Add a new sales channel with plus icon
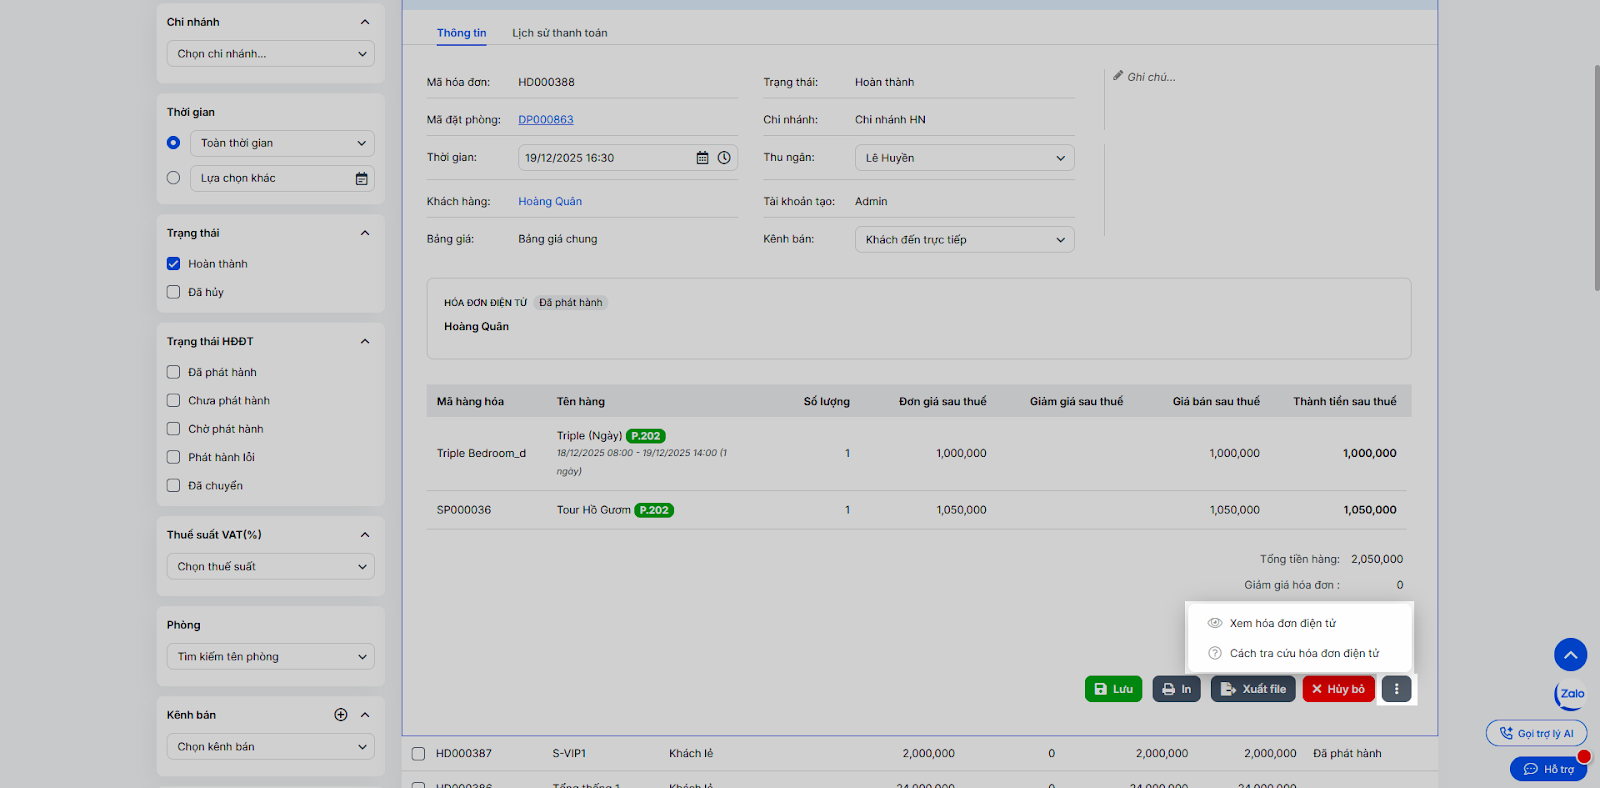The image size is (1600, 788). [x=341, y=715]
